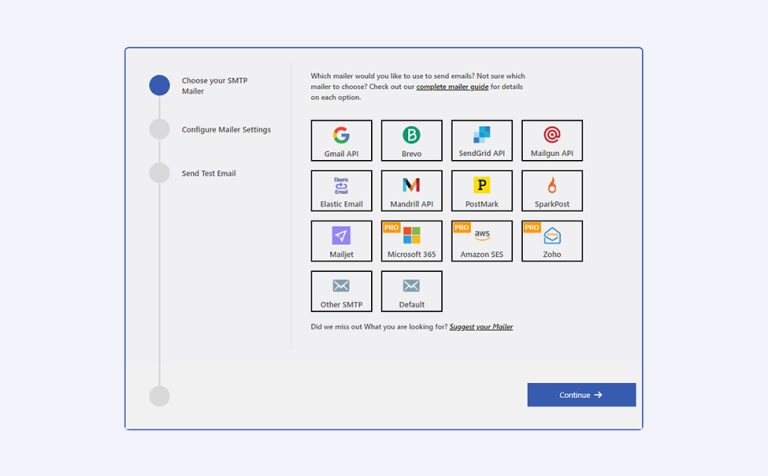Choose the Microsoft 365 PRO mailer

[411, 241]
